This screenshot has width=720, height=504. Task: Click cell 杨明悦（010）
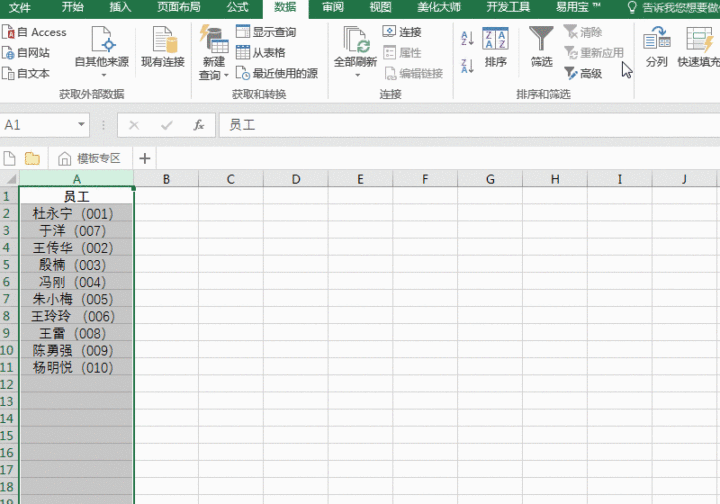[x=77, y=367]
